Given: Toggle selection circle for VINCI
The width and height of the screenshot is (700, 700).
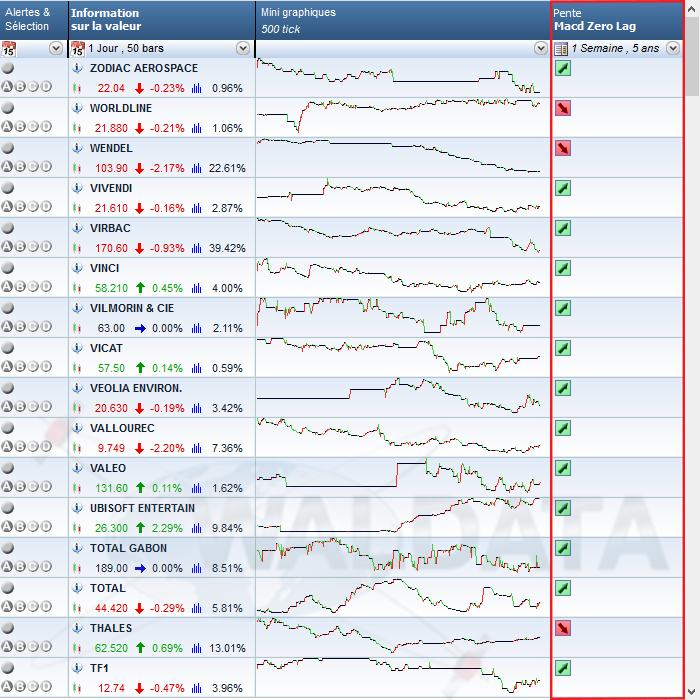Looking at the screenshot, I should pos(8,268).
